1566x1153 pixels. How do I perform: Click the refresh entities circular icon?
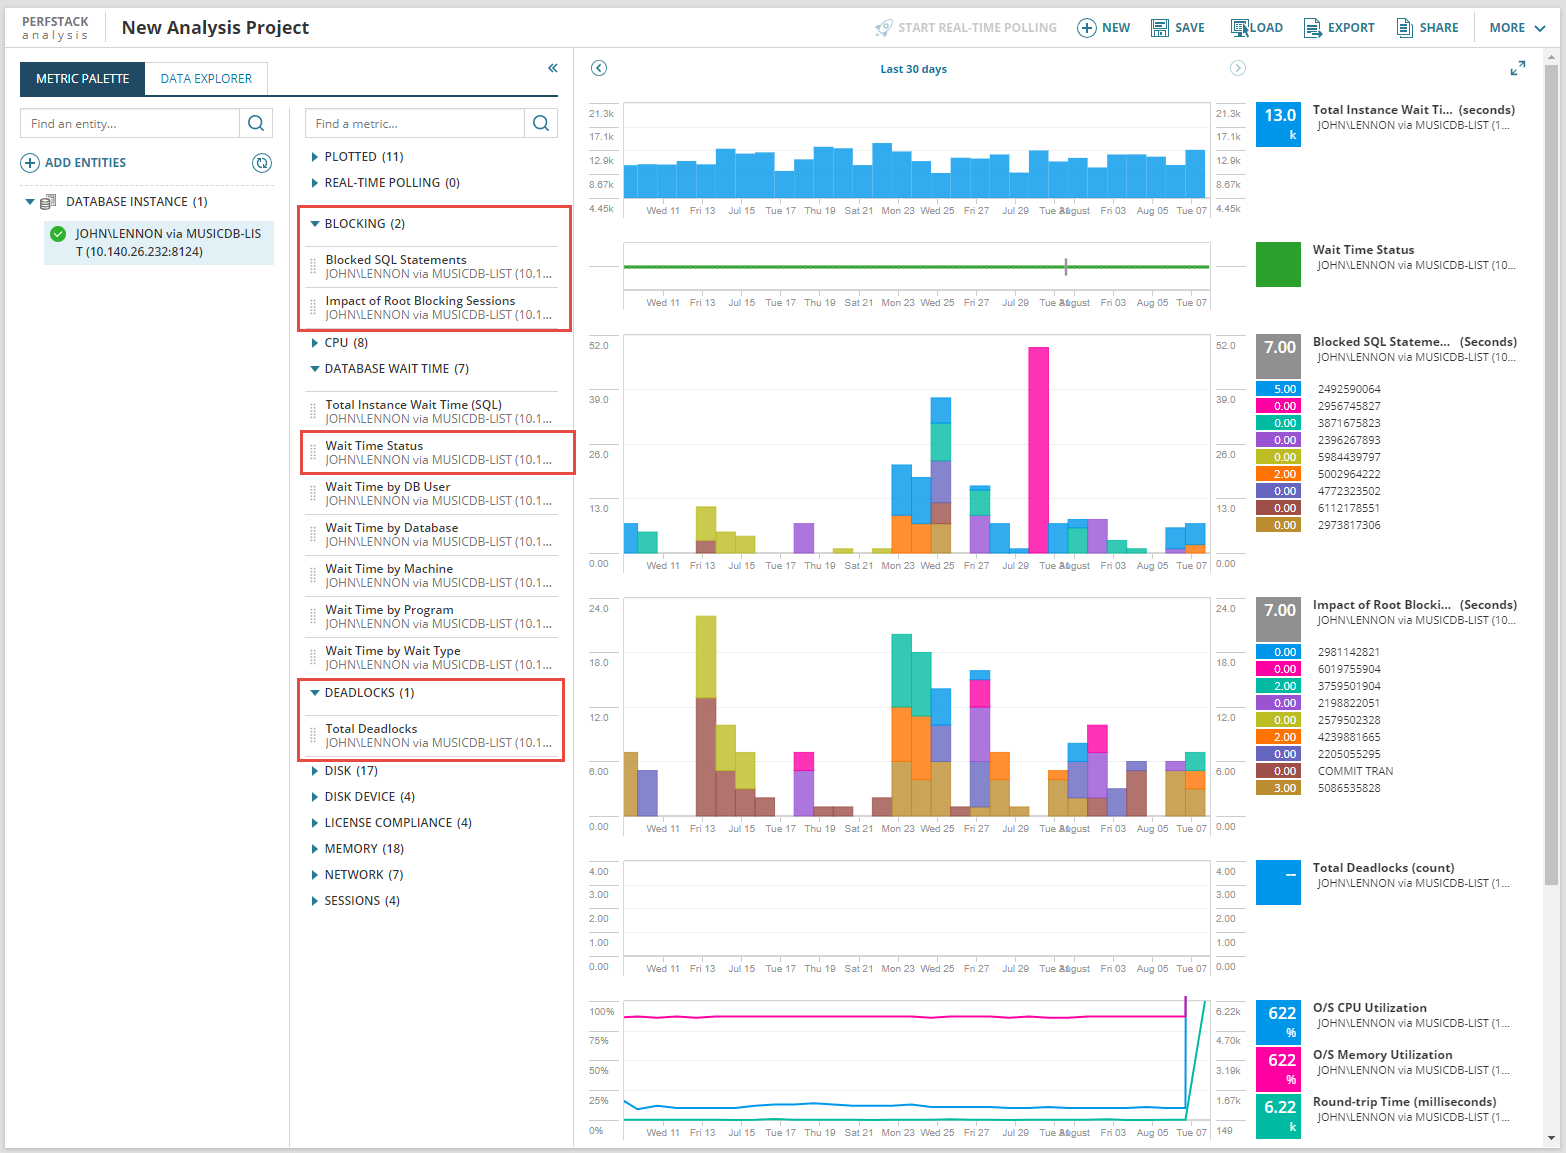[x=262, y=163]
